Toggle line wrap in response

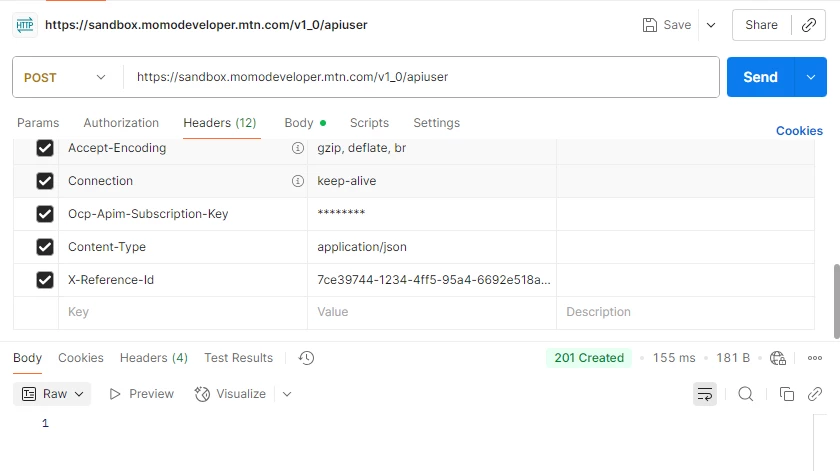click(705, 394)
